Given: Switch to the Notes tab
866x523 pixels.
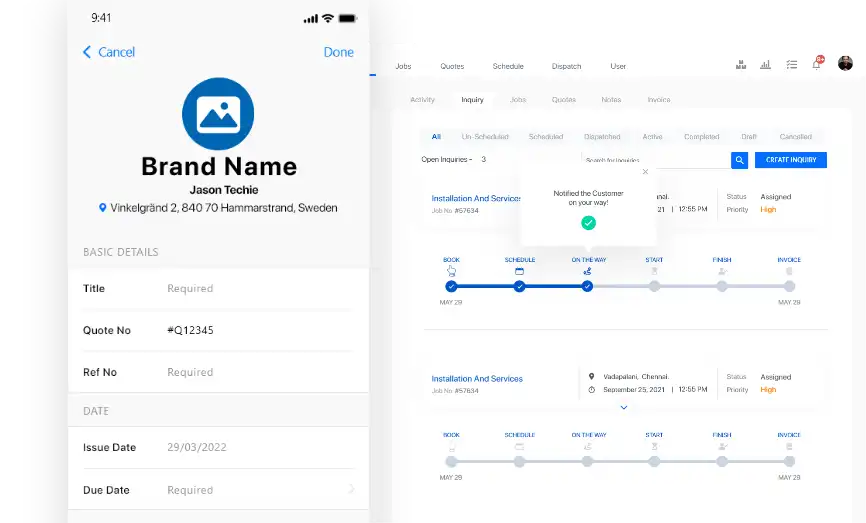Looking at the screenshot, I should (611, 100).
